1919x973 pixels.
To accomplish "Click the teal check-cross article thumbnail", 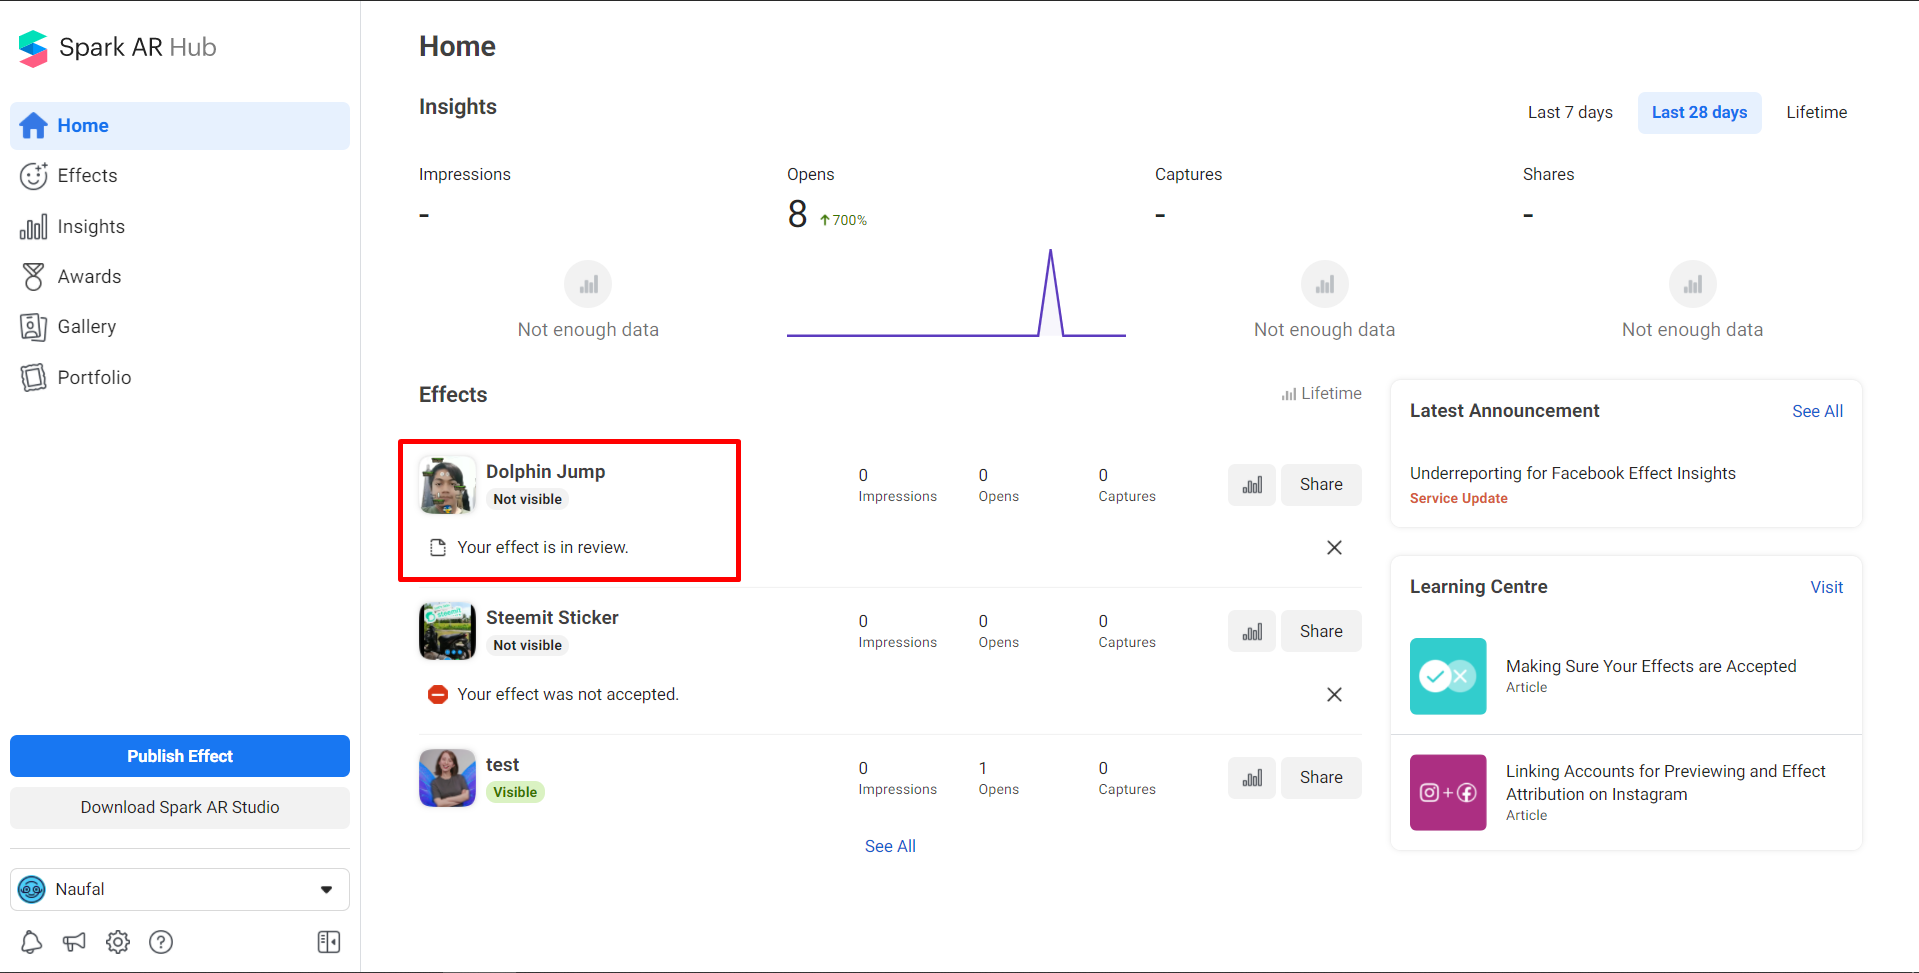I will pyautogui.click(x=1448, y=677).
